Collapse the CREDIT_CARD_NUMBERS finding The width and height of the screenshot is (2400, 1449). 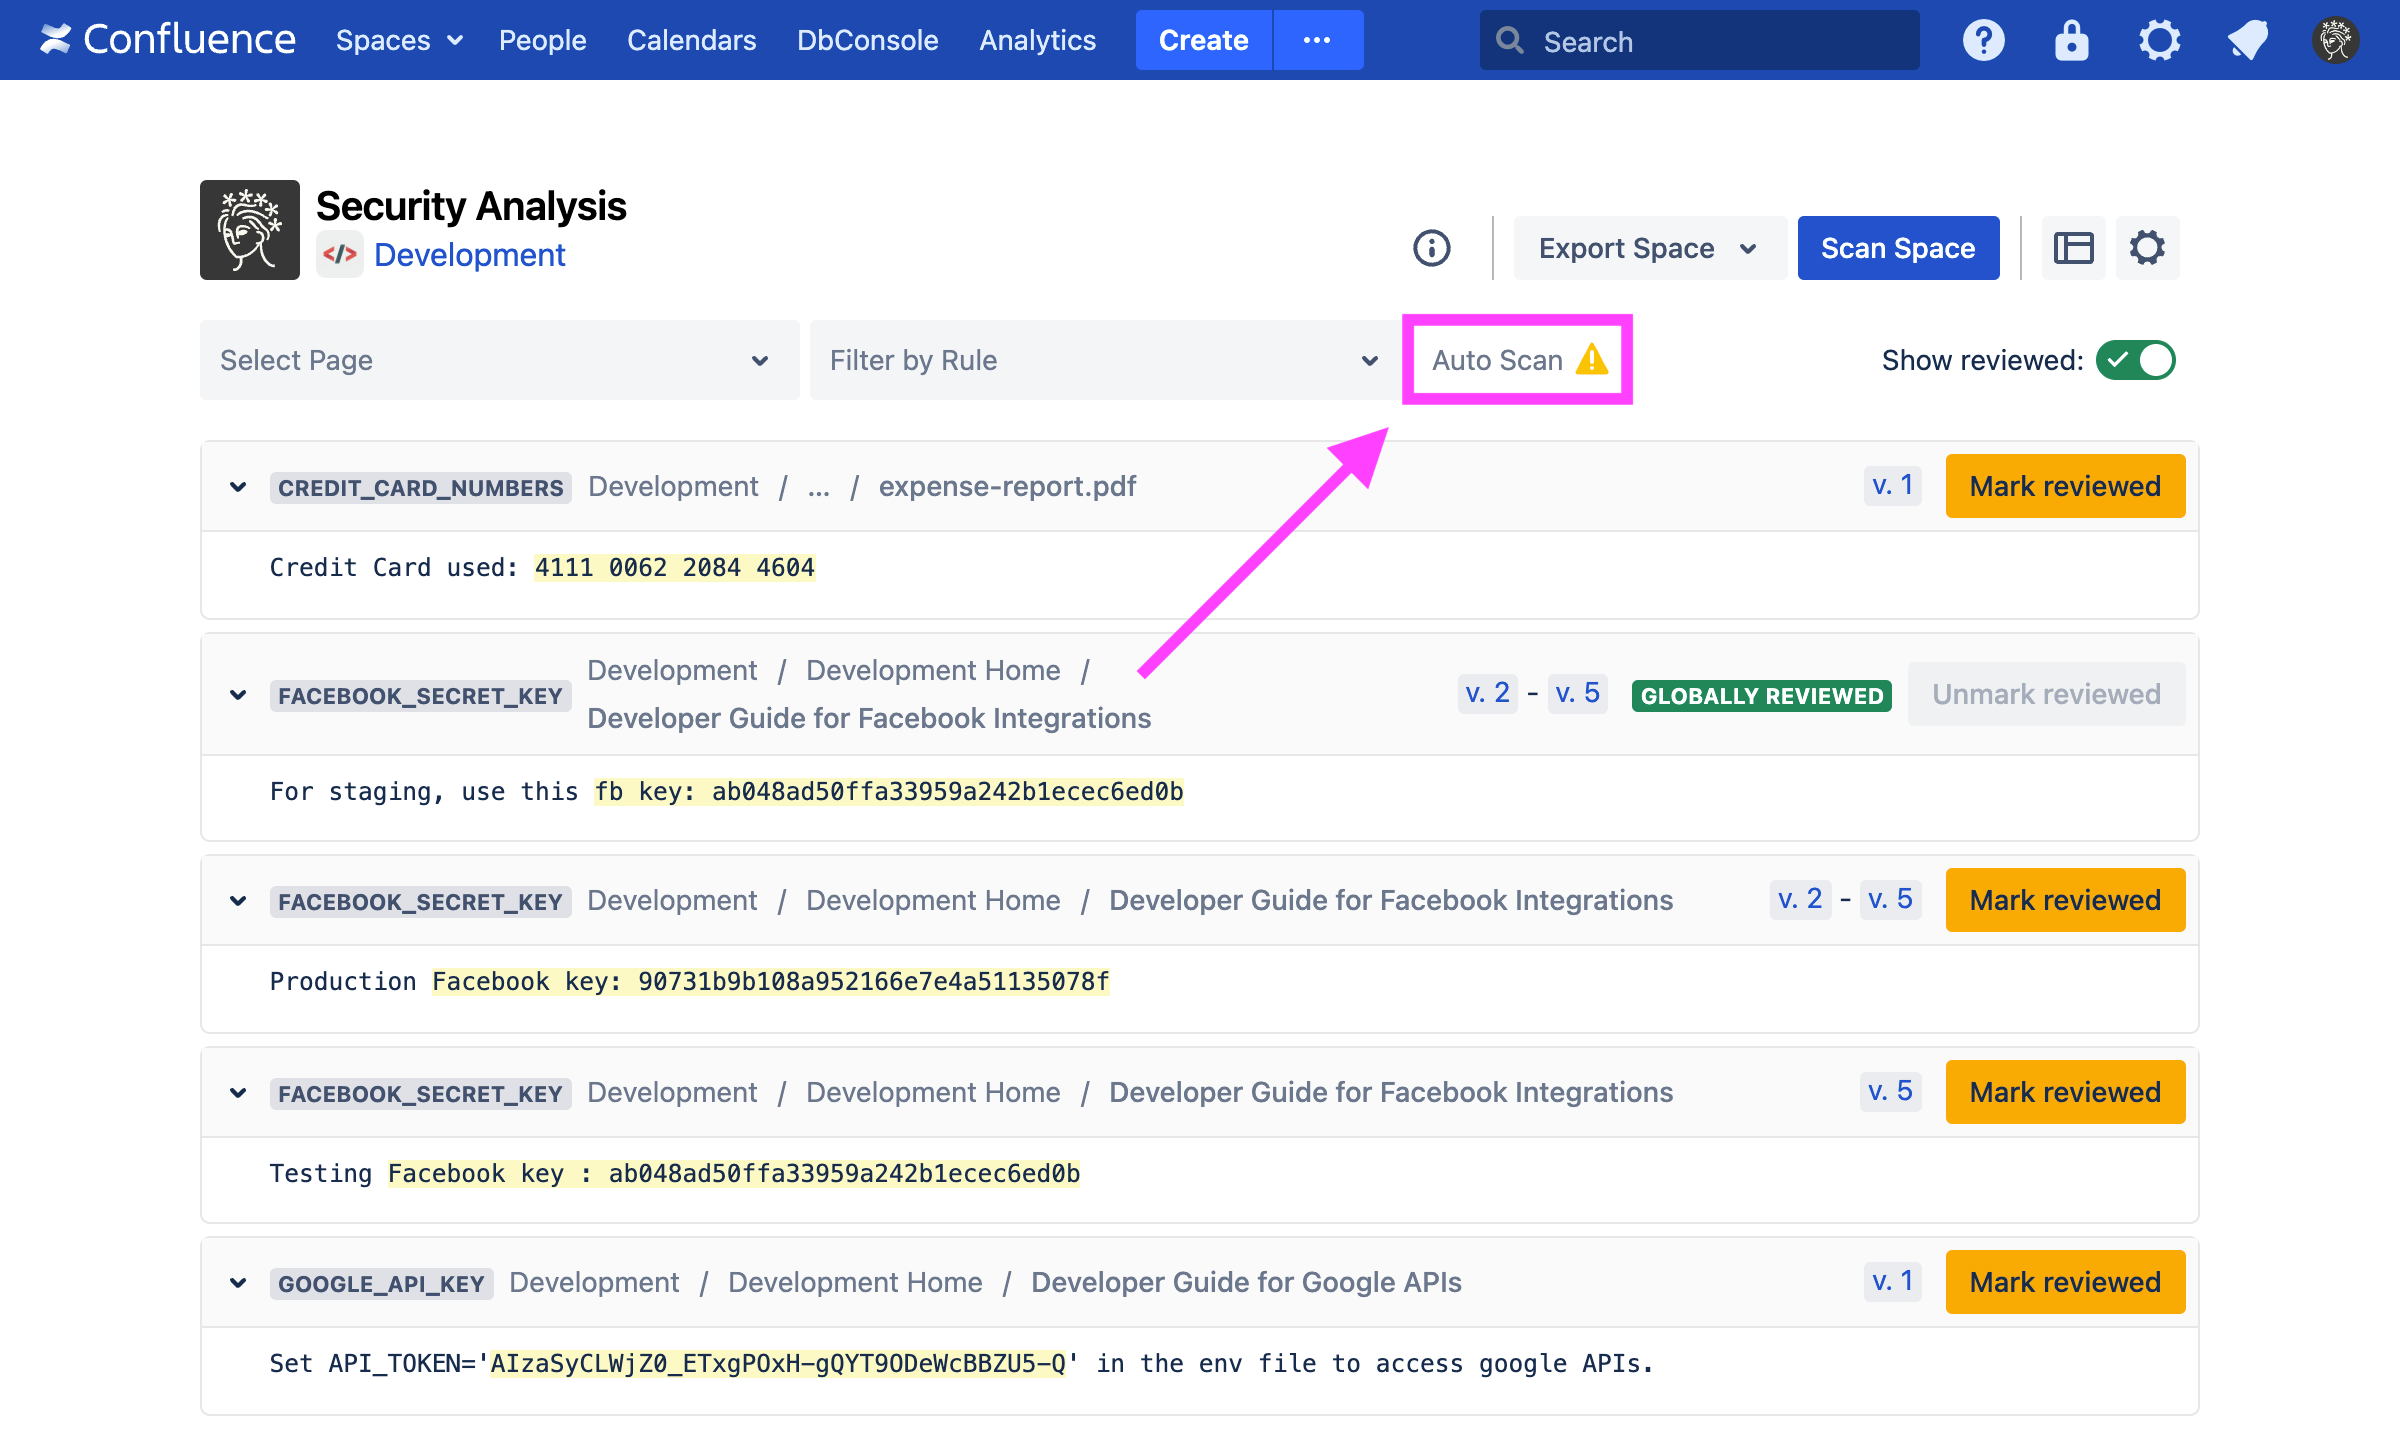[x=238, y=487]
